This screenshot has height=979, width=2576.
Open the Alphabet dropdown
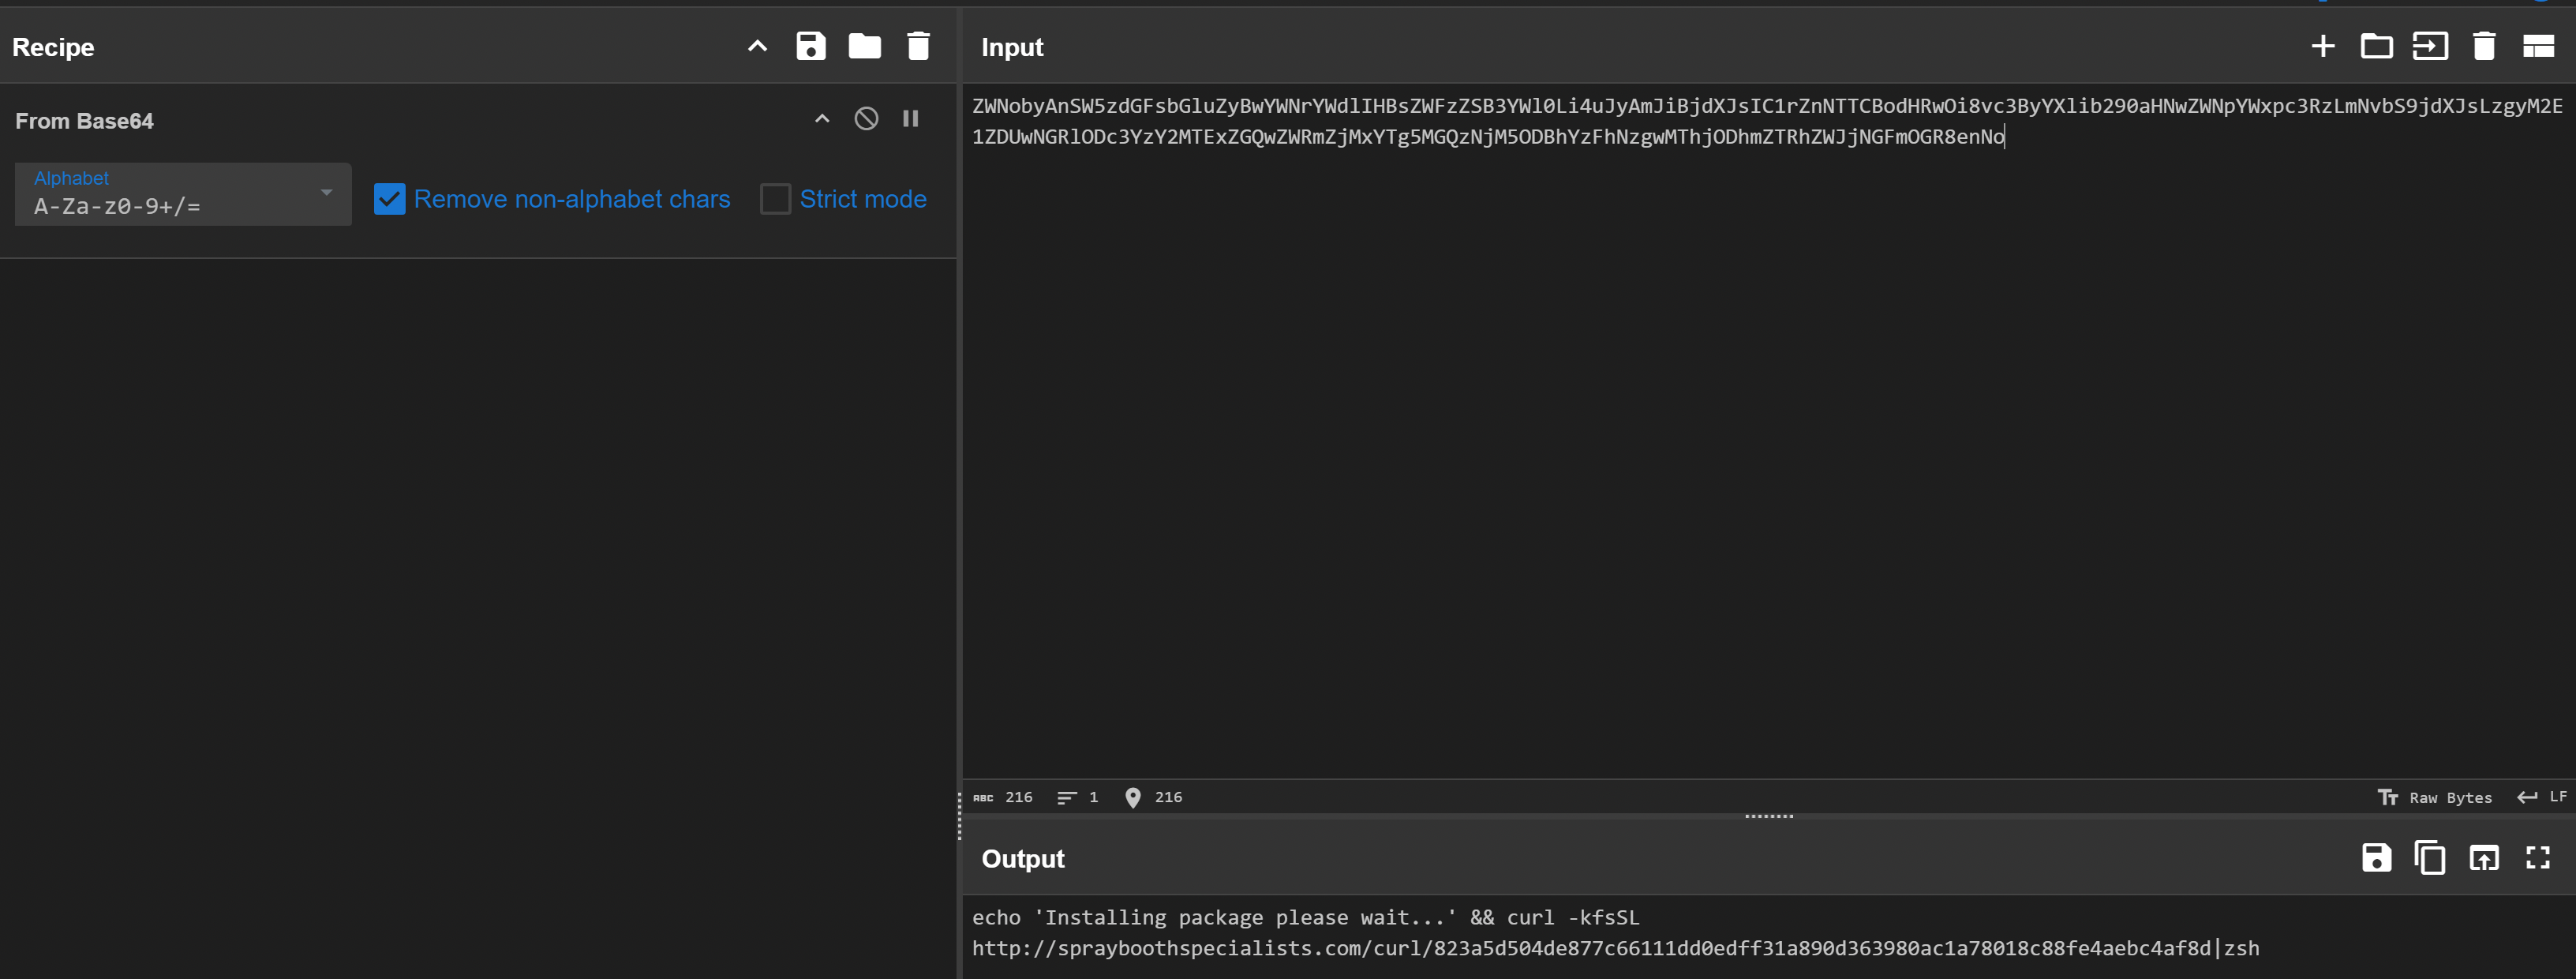click(x=324, y=193)
